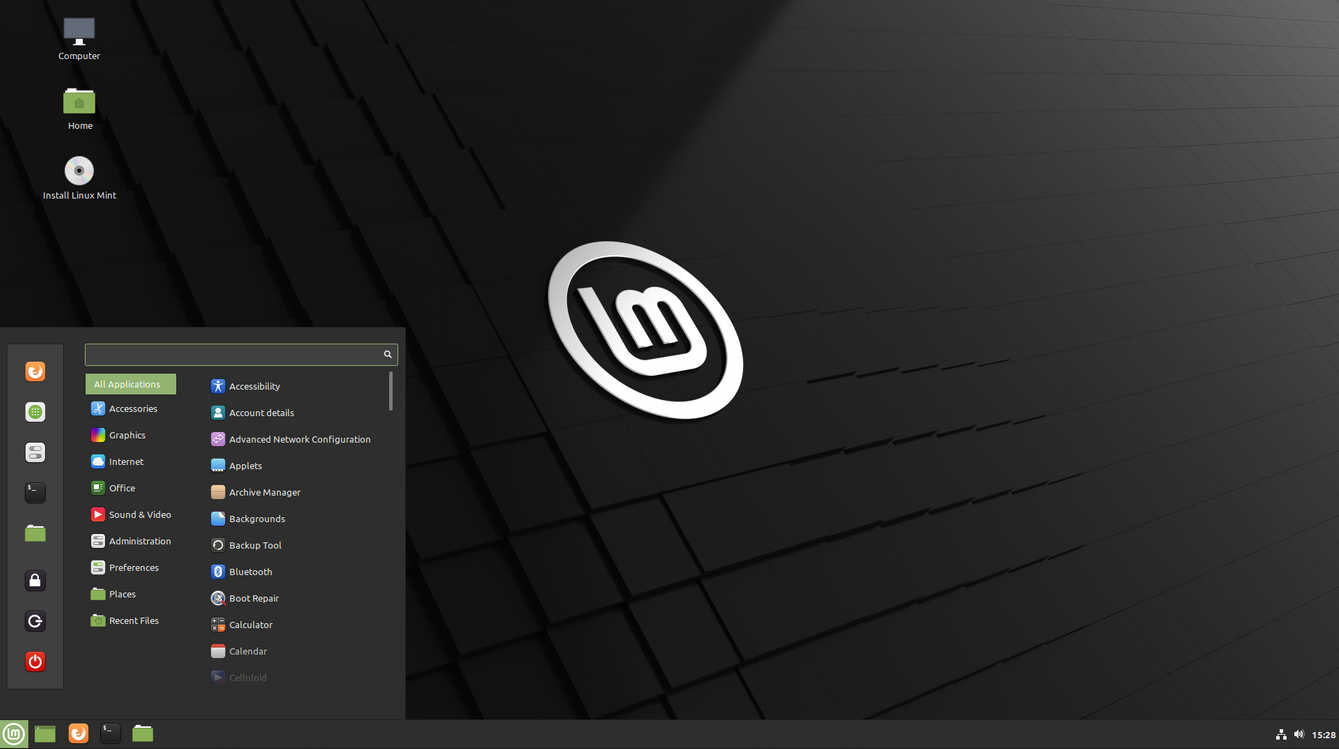This screenshot has width=1339, height=749.
Task: Click the search magnifier icon in menu
Action: tap(388, 354)
